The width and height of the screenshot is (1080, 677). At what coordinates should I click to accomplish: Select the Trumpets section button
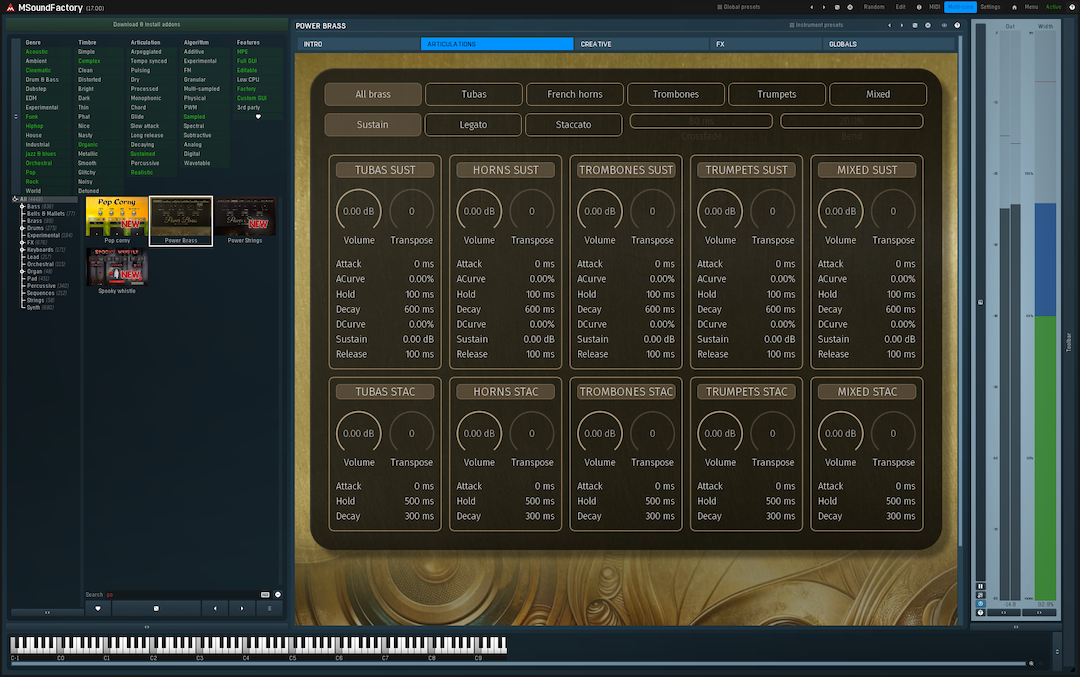tap(777, 94)
